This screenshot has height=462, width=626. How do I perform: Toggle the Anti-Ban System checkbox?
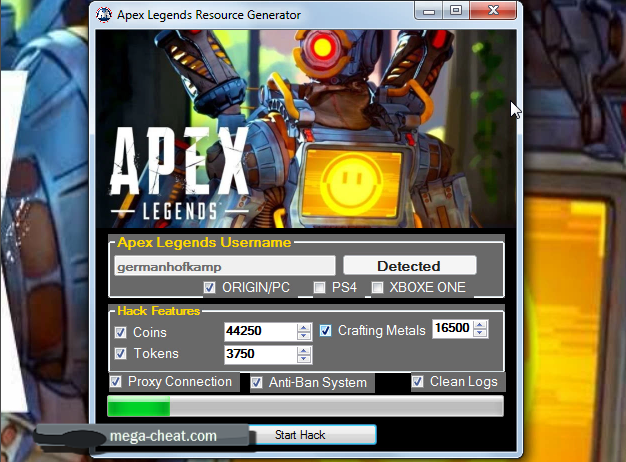[256, 383]
